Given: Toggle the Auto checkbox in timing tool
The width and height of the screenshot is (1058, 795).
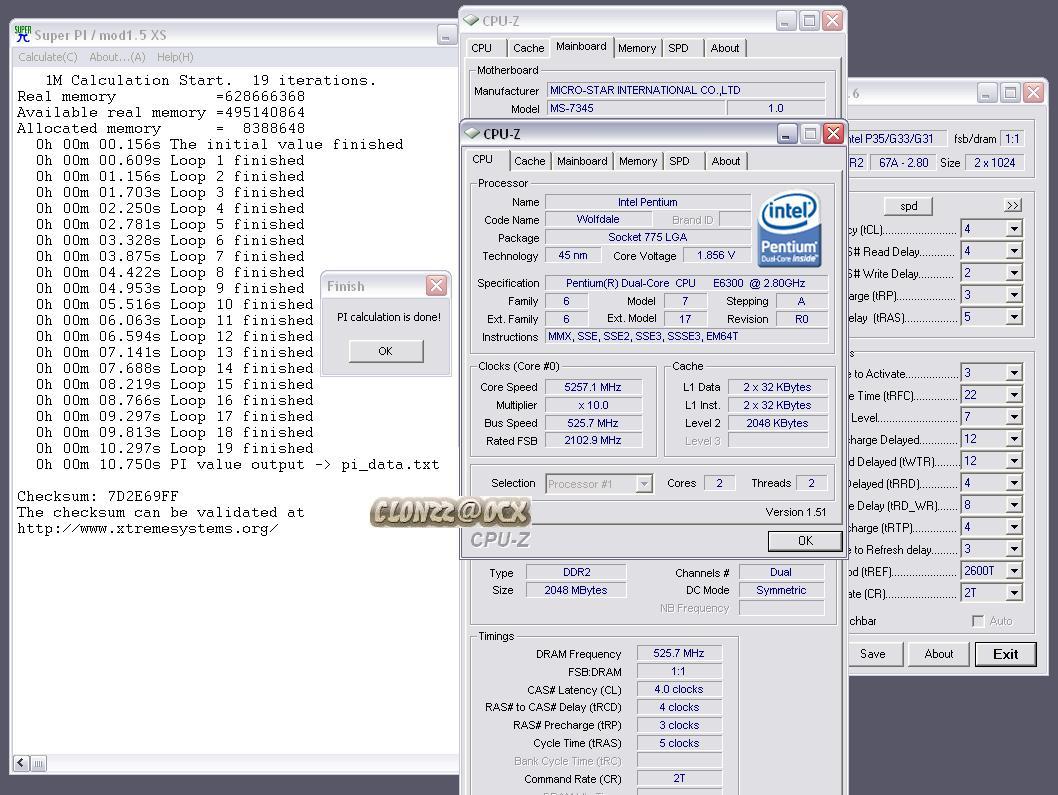Looking at the screenshot, I should pyautogui.click(x=978, y=621).
